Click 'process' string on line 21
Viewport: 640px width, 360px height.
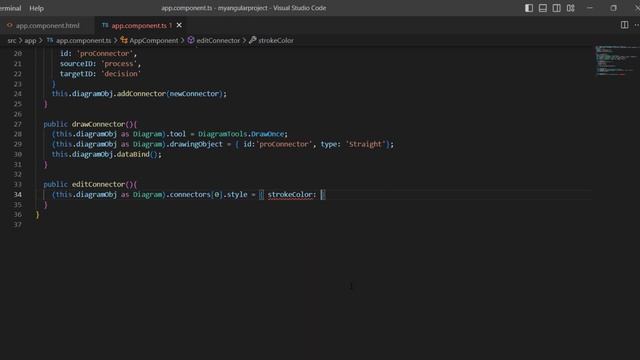(x=119, y=64)
